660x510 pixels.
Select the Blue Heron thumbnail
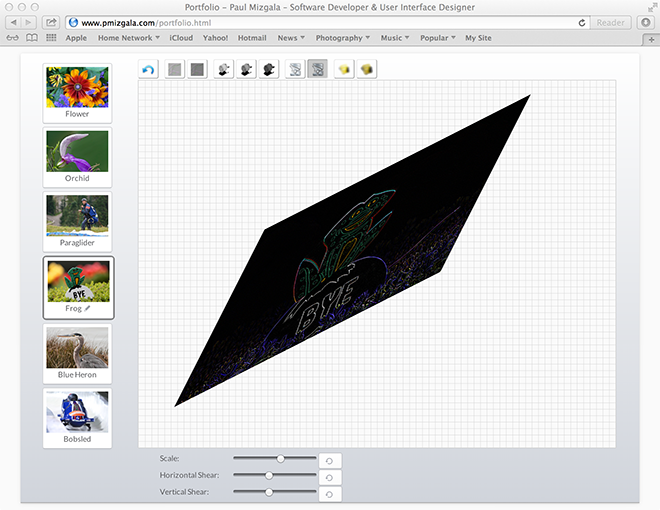click(x=77, y=353)
